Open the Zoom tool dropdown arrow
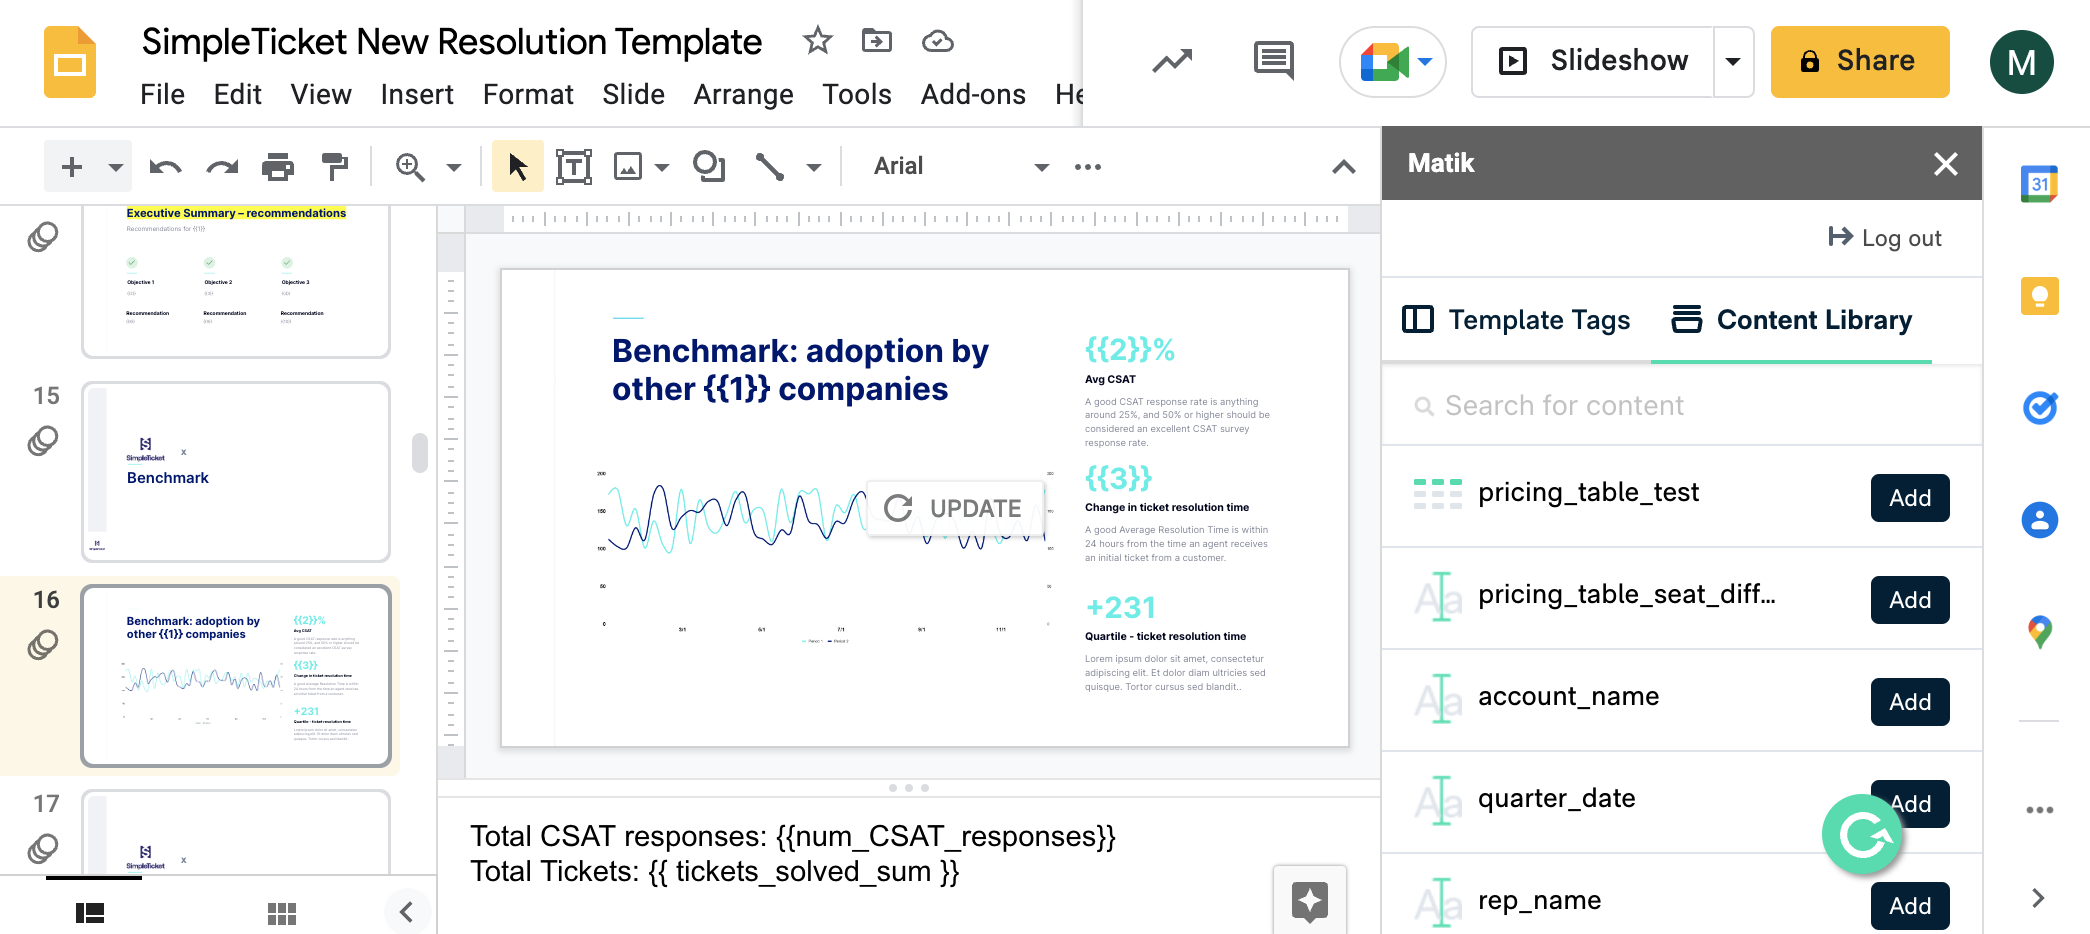 [x=454, y=167]
